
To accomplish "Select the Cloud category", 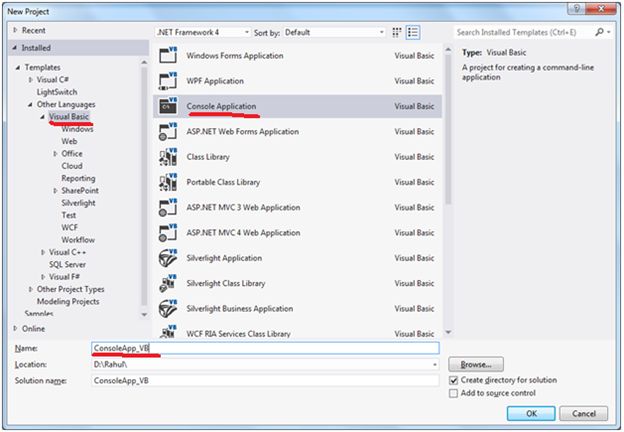I will [72, 166].
